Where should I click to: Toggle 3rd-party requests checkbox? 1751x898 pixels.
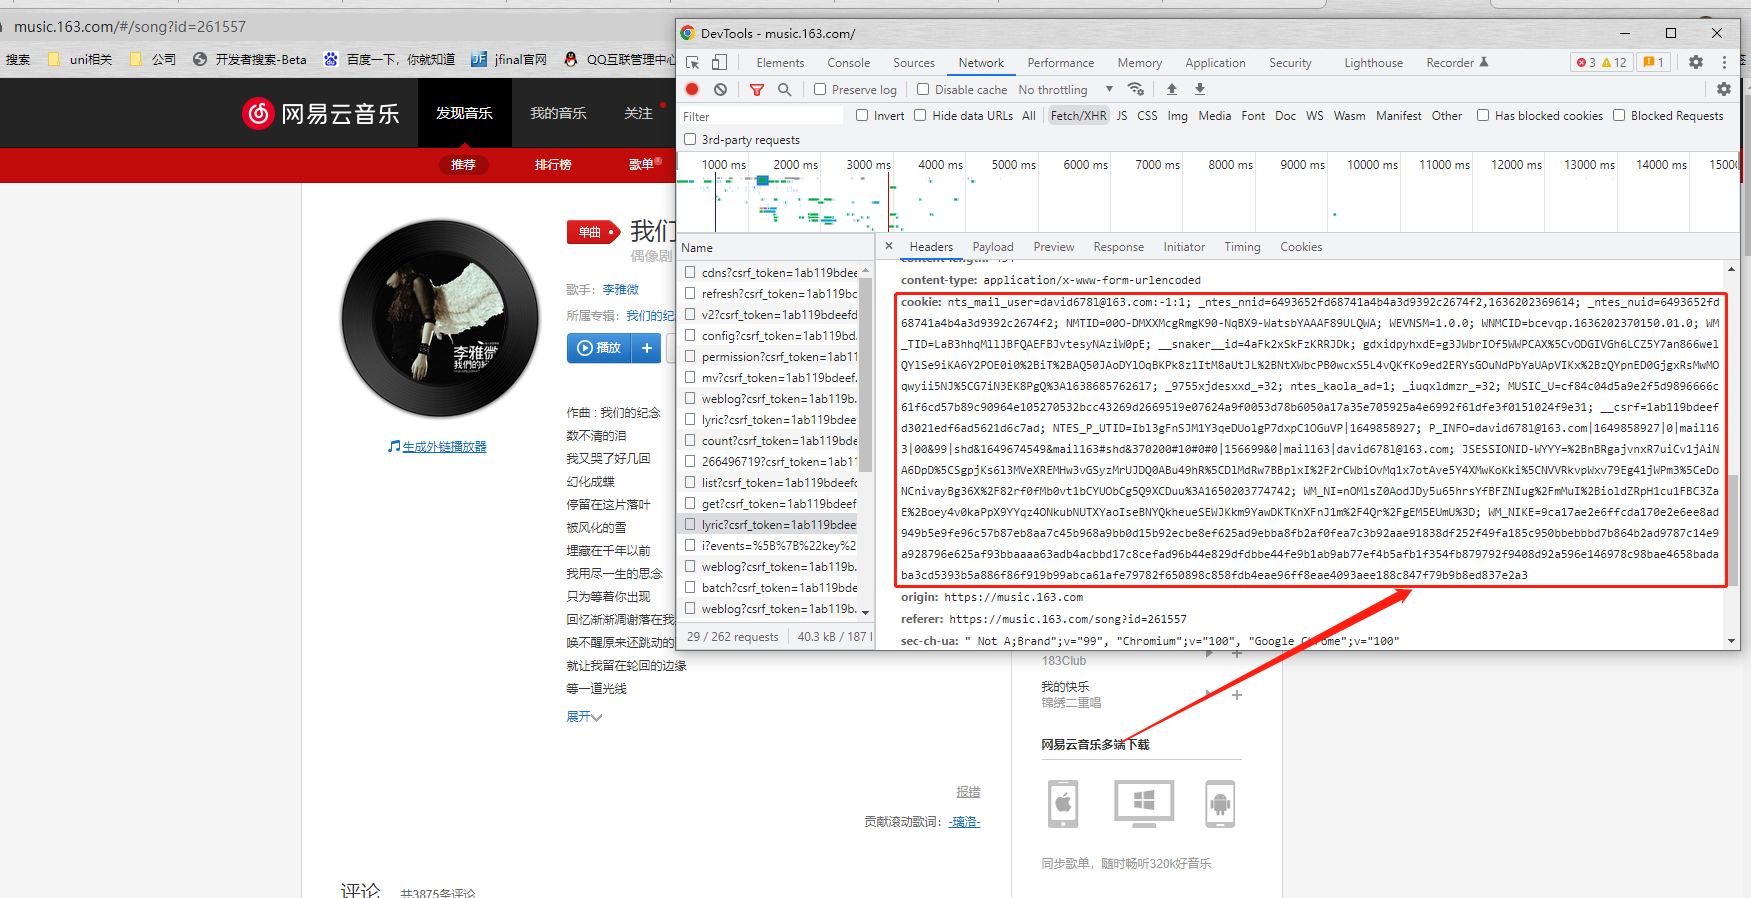(x=690, y=139)
